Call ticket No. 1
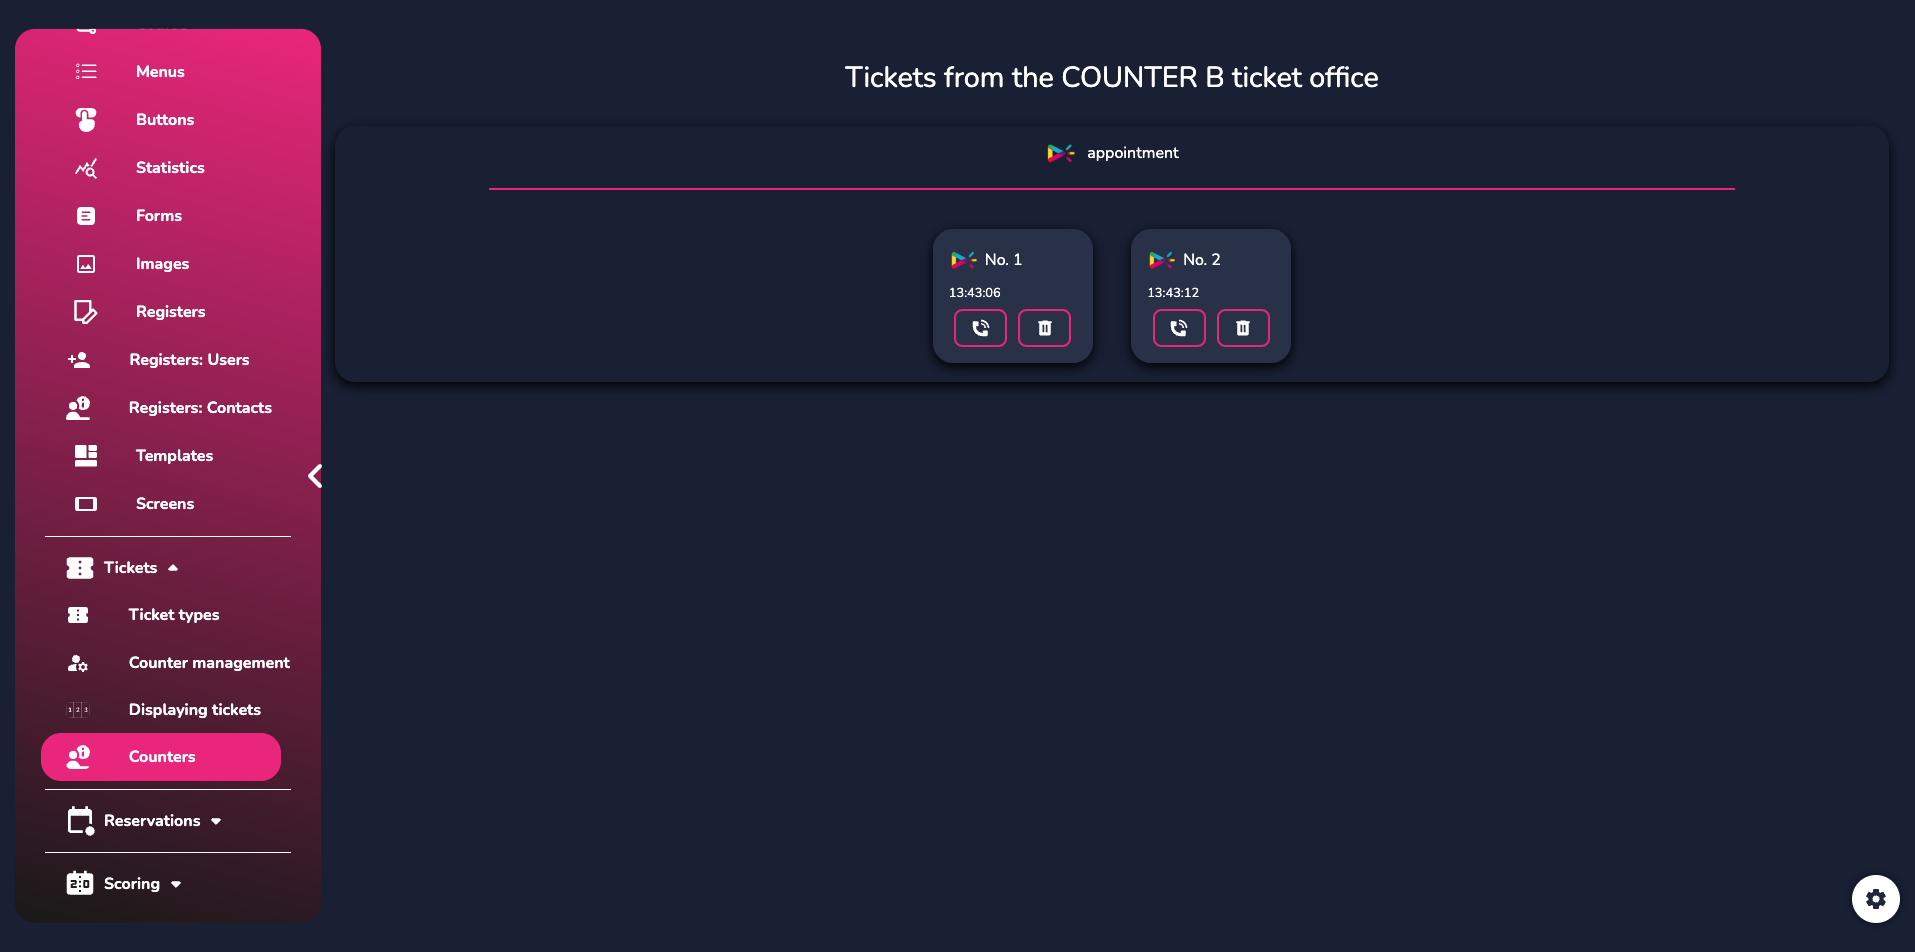The image size is (1915, 952). [980, 328]
